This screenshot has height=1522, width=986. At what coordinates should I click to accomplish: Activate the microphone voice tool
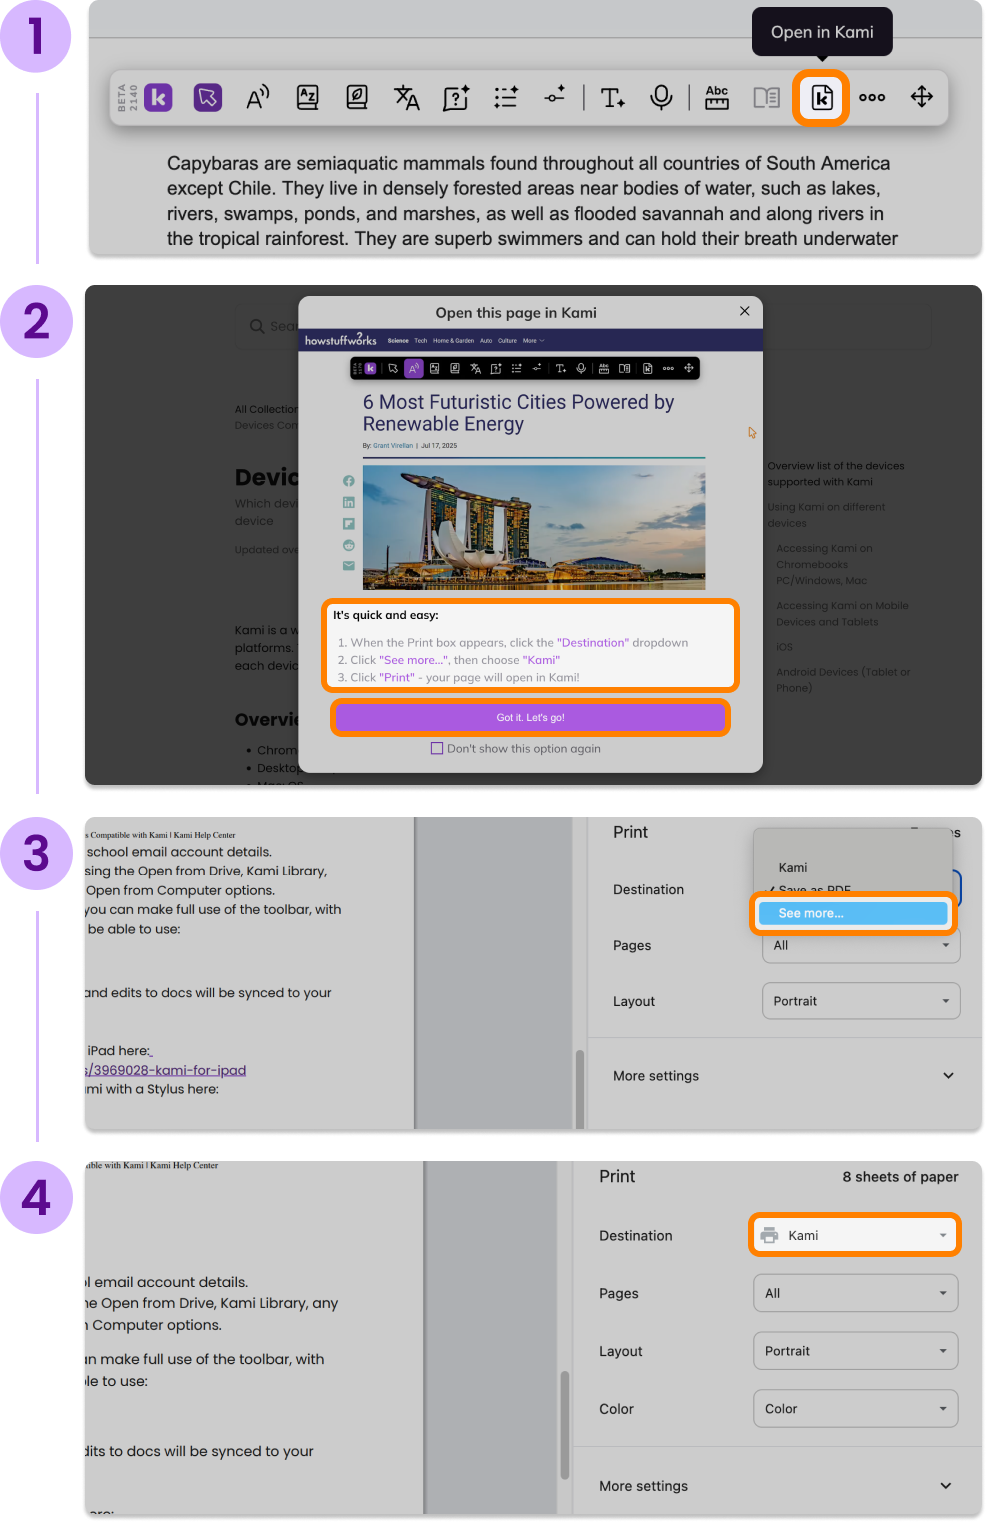tap(661, 97)
